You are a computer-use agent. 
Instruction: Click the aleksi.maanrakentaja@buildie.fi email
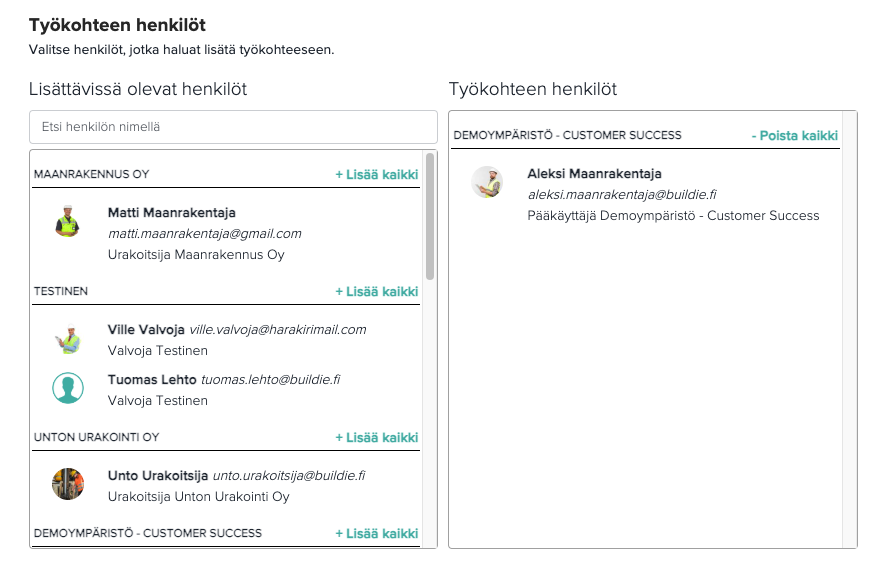tap(622, 195)
